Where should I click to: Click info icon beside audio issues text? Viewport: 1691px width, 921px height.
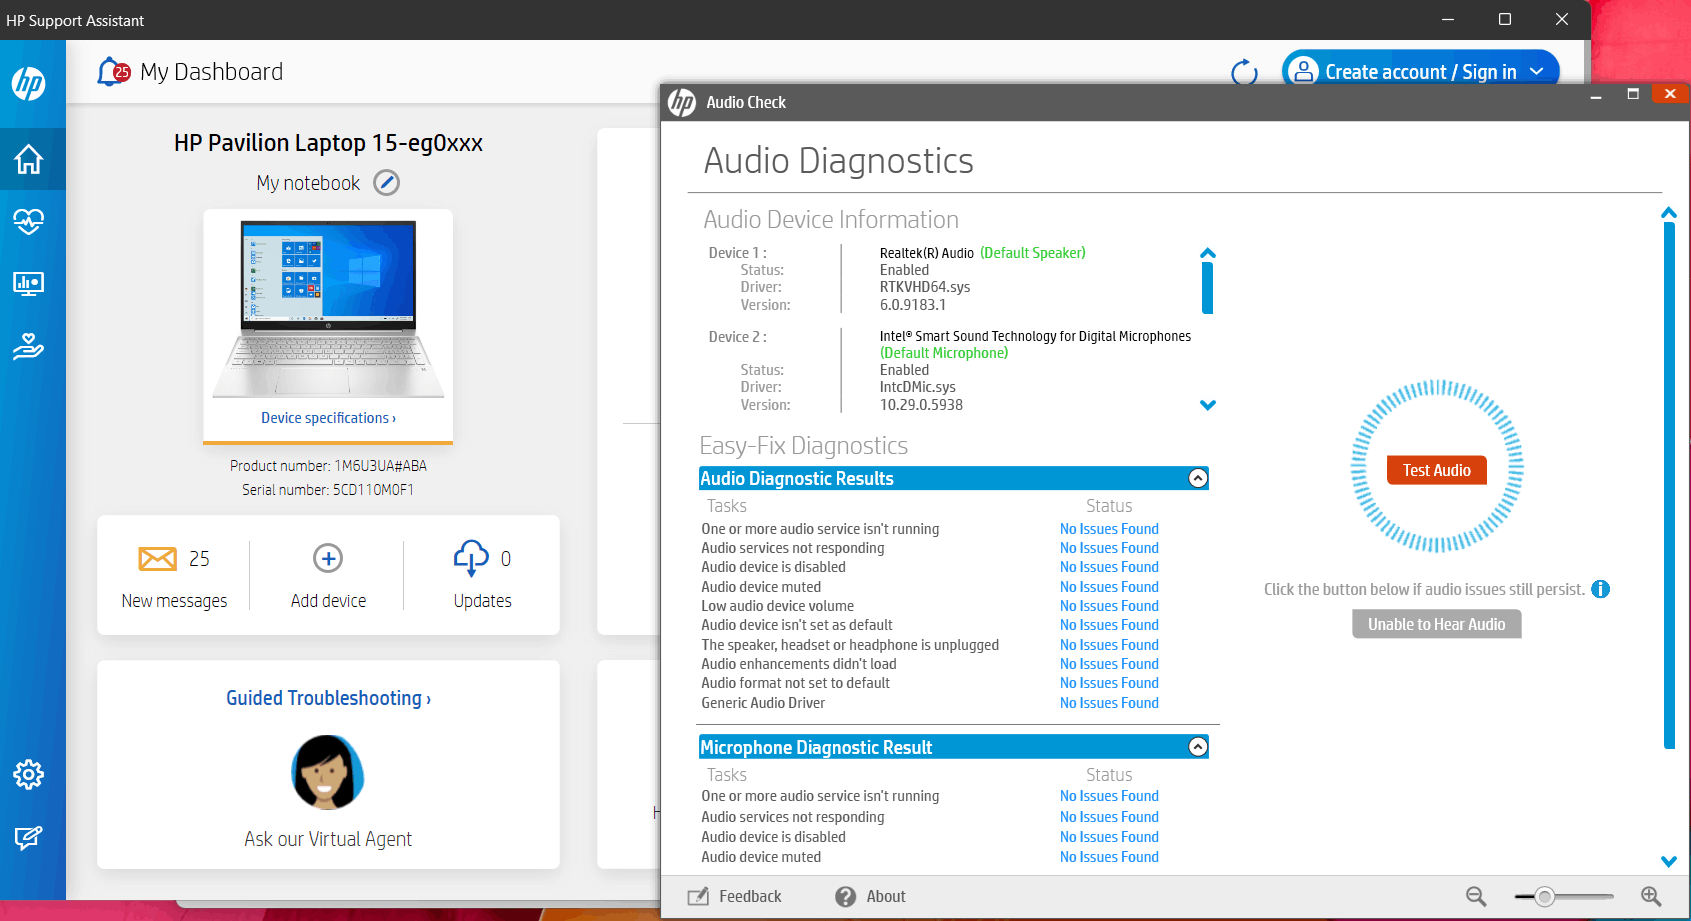(x=1600, y=589)
